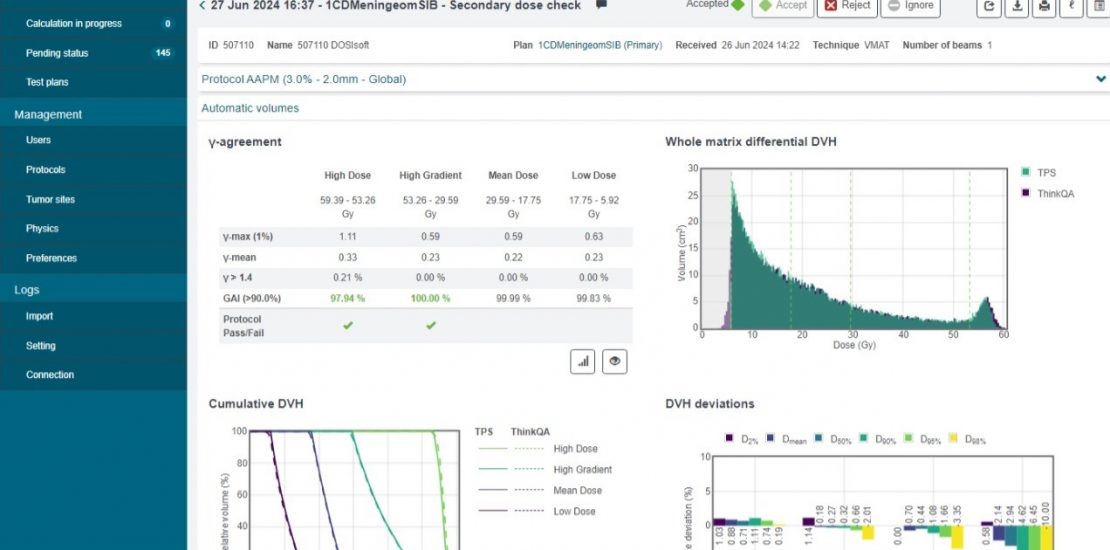Open the 1CDMeningeomSIB (Primary) plan link
Screen dimensions: 1110x550
(600, 45)
